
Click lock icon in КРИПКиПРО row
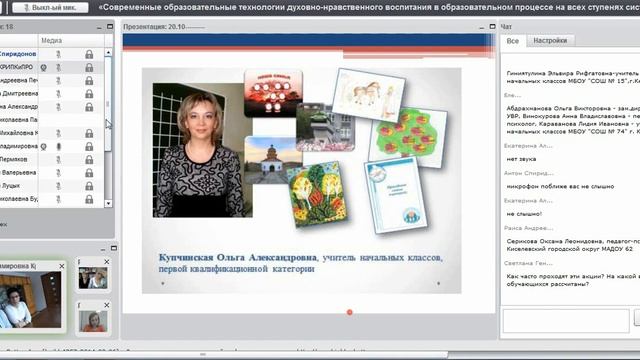(89, 67)
